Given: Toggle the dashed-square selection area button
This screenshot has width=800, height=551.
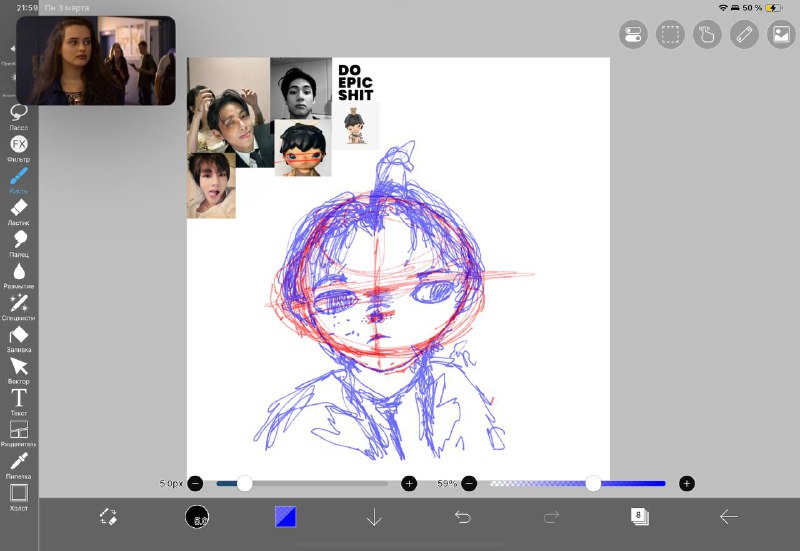Looking at the screenshot, I should pyautogui.click(x=670, y=35).
